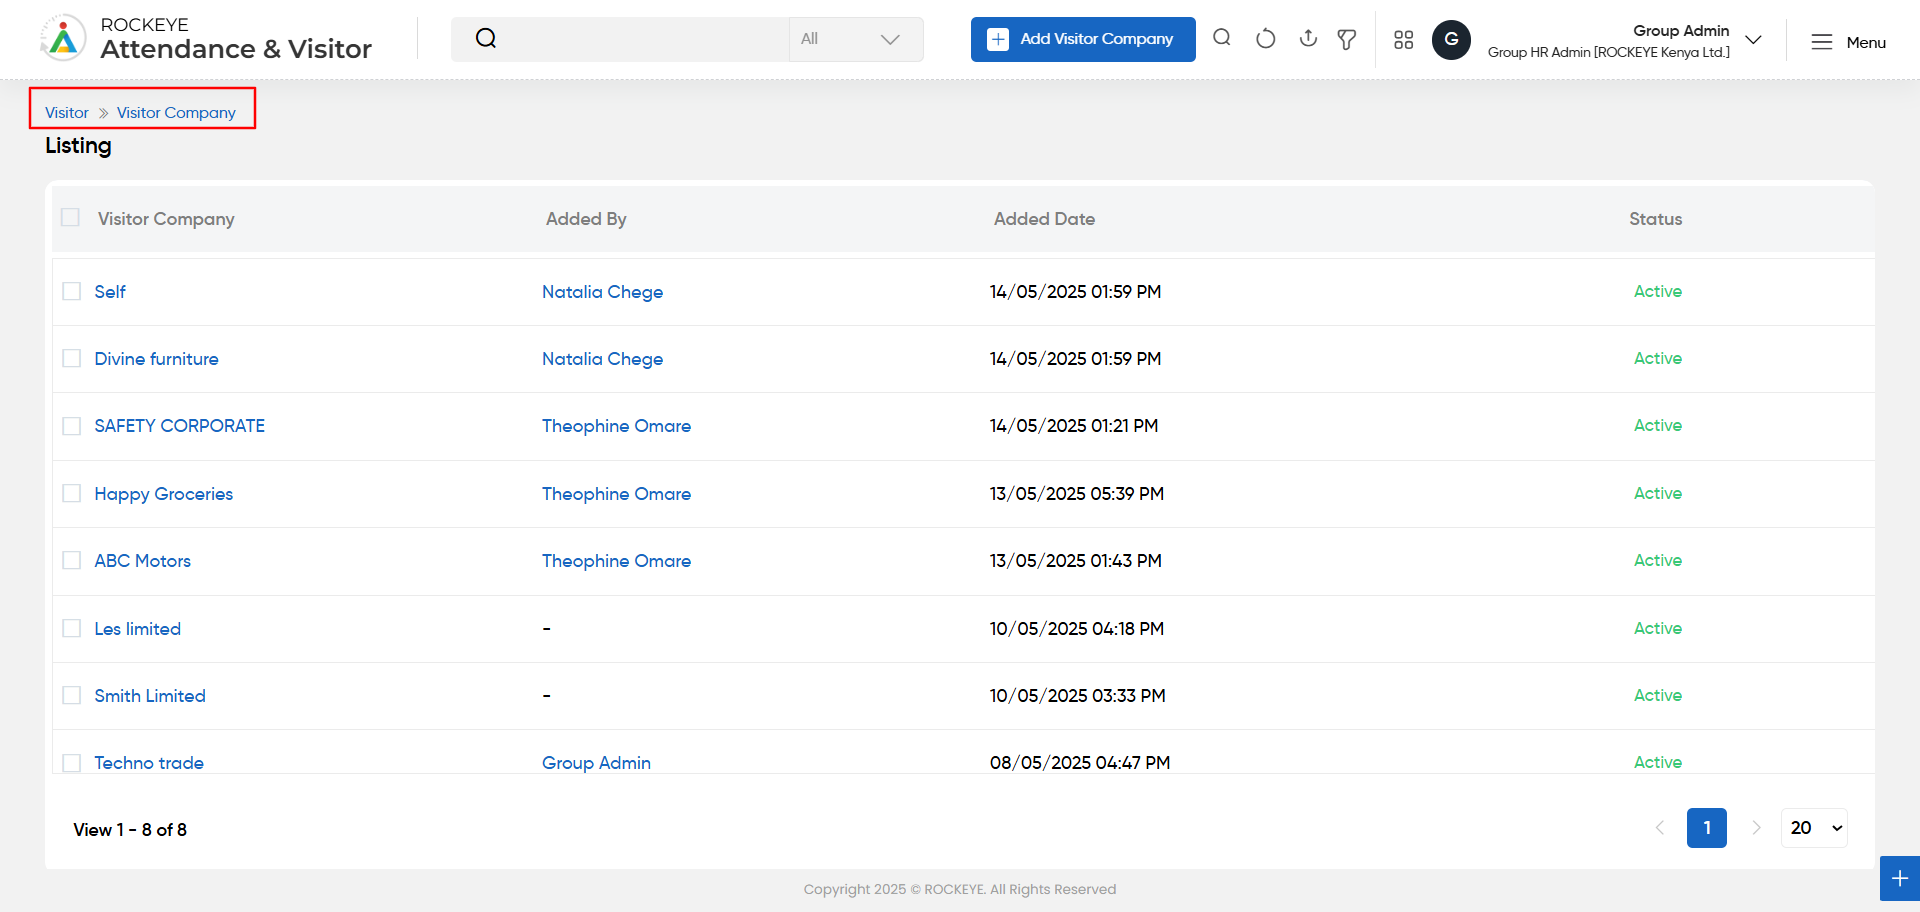The width and height of the screenshot is (1920, 912).
Task: Tick the Les limited checkbox
Action: pos(71,628)
